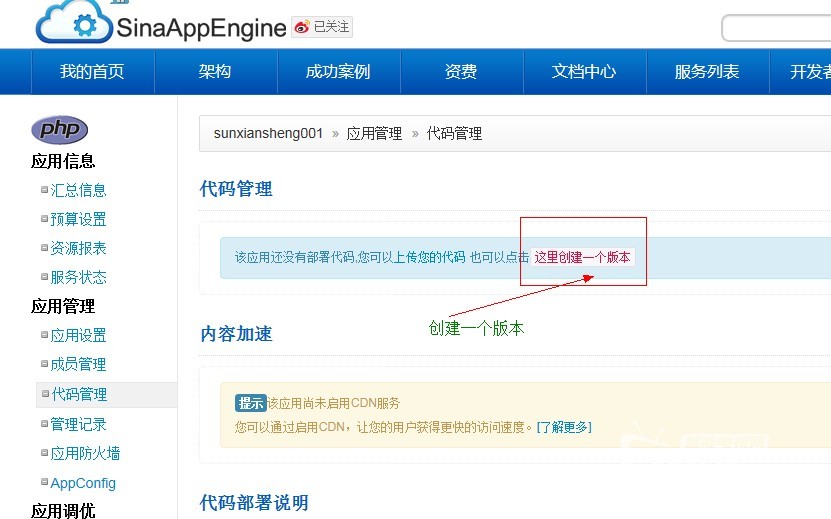Screen dimensions: 831x519
Task: Click the 代码管理 page heading
Action: coord(236,189)
